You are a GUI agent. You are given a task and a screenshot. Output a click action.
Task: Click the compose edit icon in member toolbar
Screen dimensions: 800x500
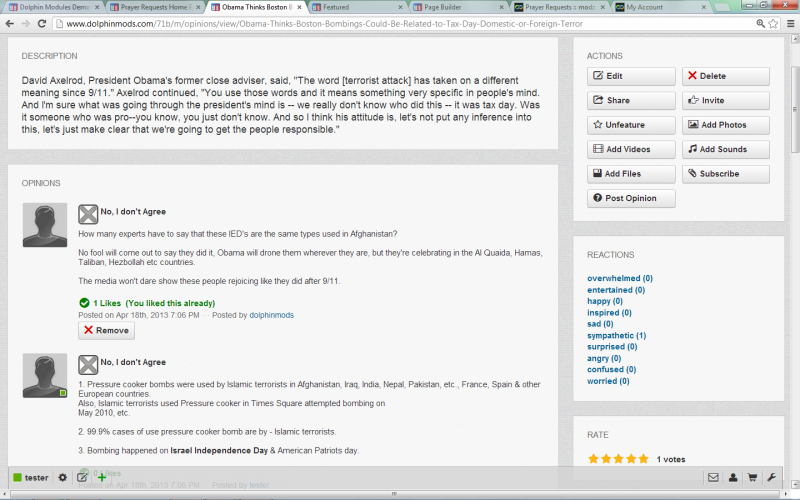coord(82,478)
